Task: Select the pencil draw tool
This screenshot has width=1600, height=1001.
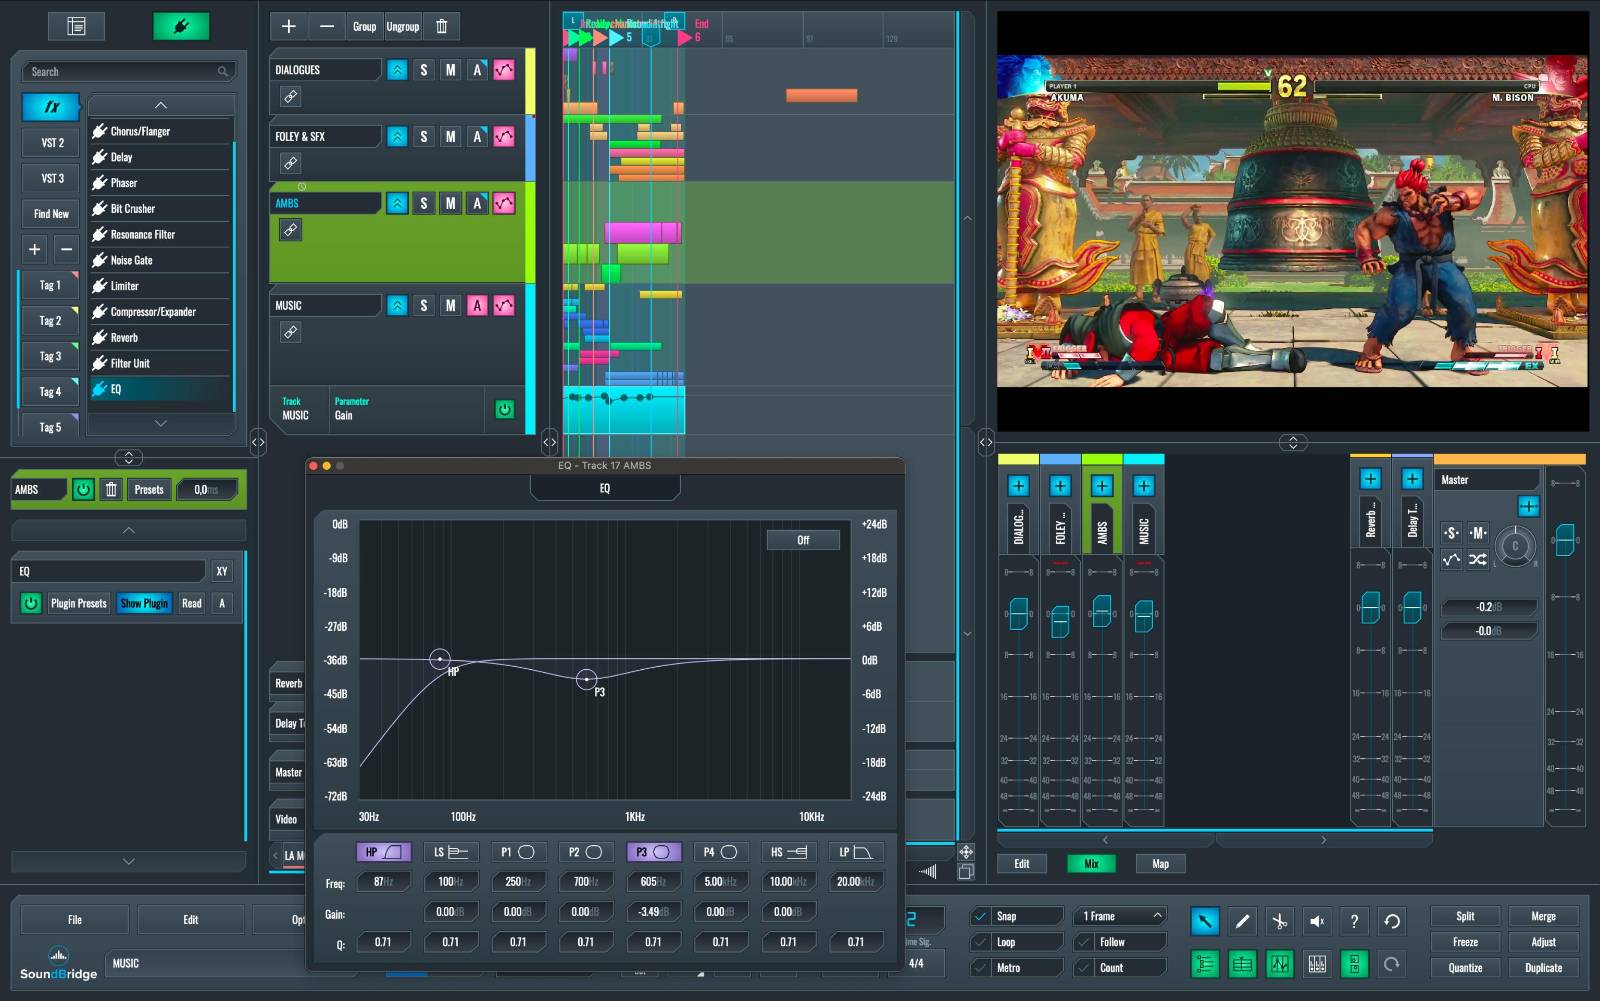Action: click(x=1242, y=921)
